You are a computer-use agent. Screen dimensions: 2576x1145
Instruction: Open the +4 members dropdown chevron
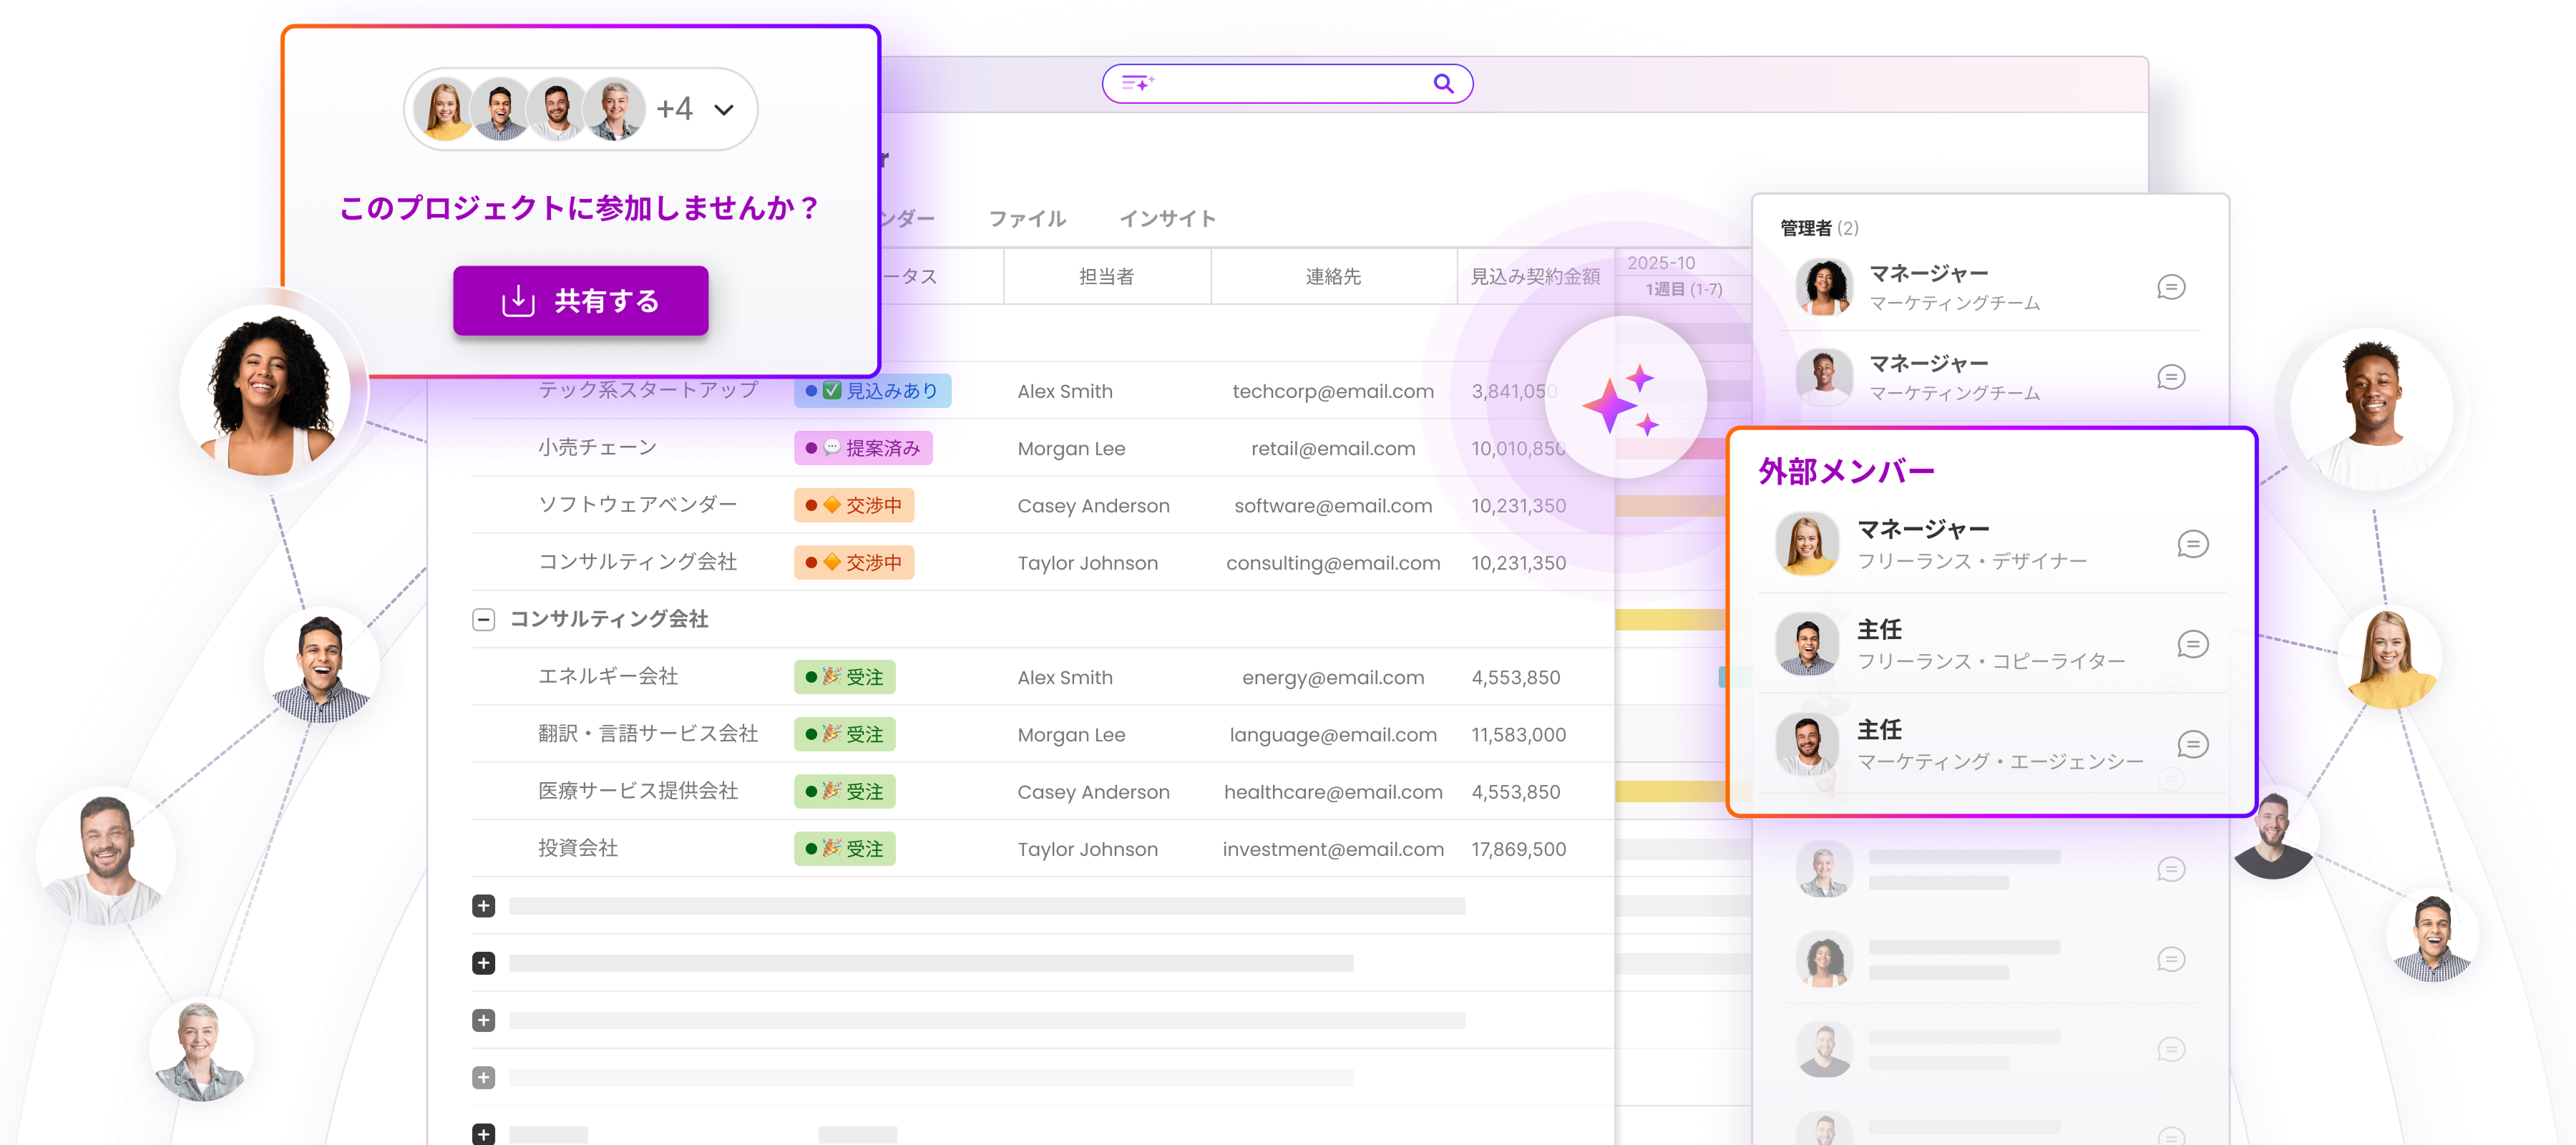click(724, 110)
